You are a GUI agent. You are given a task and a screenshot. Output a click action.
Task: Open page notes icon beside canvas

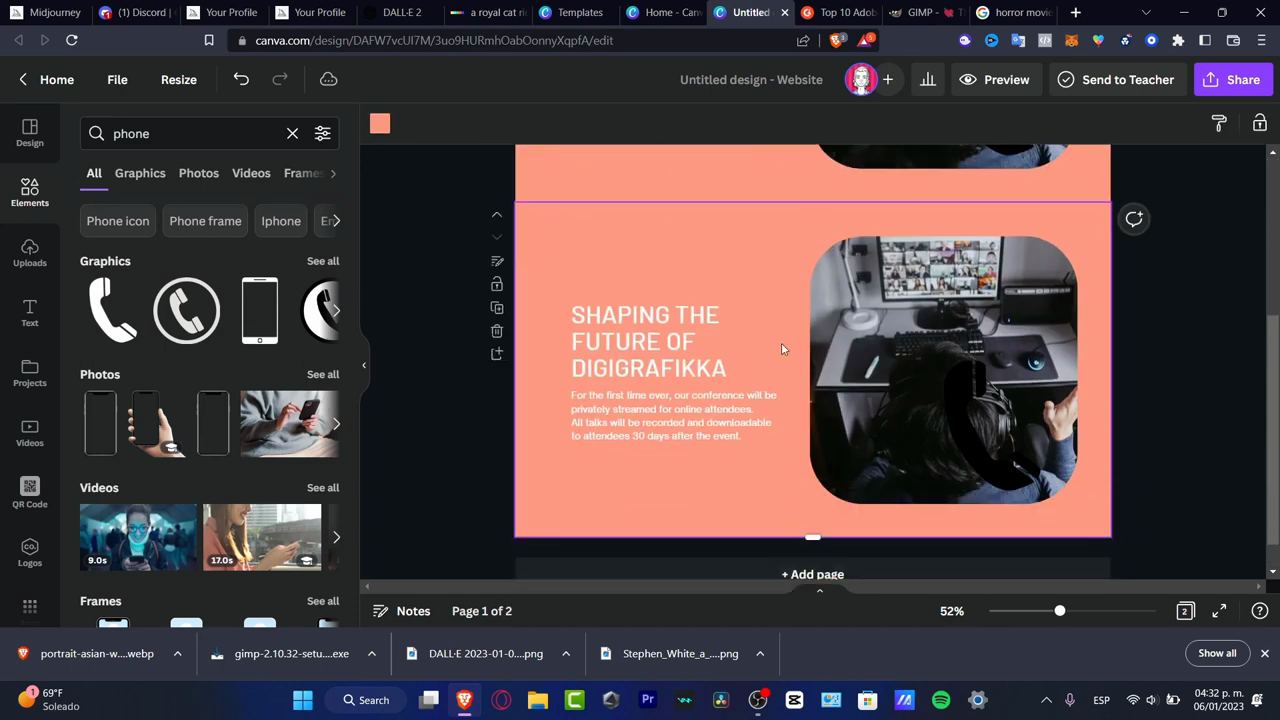(x=497, y=261)
